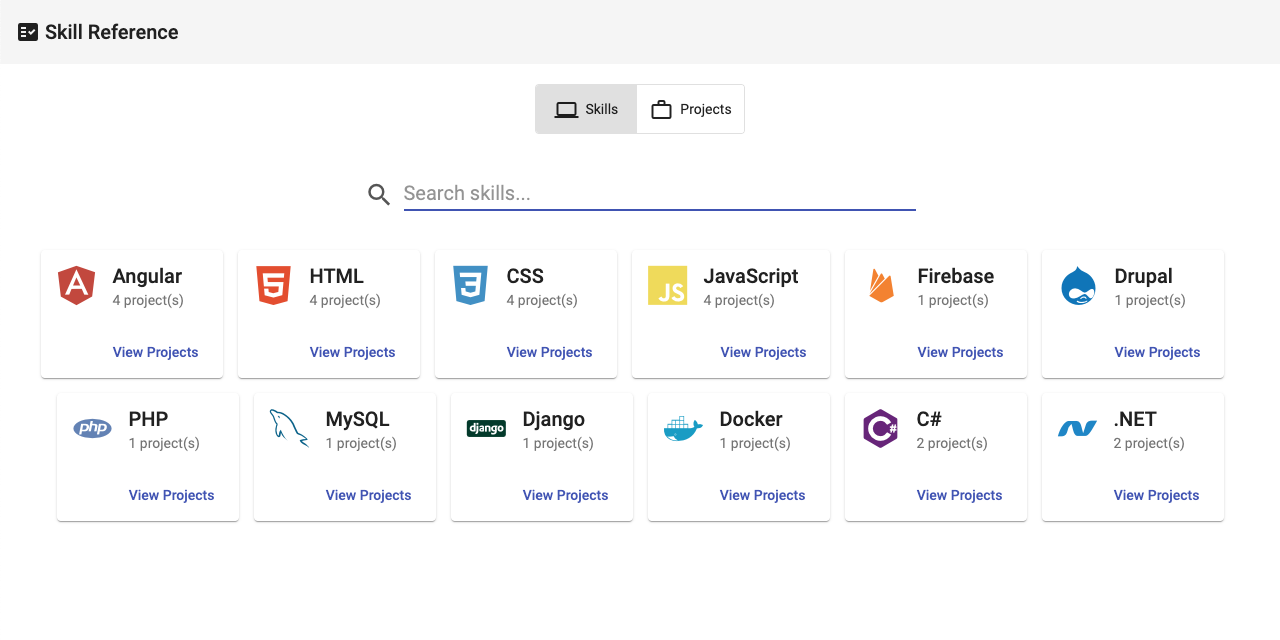
Task: Select the MySQL dolphin icon
Action: point(288,428)
